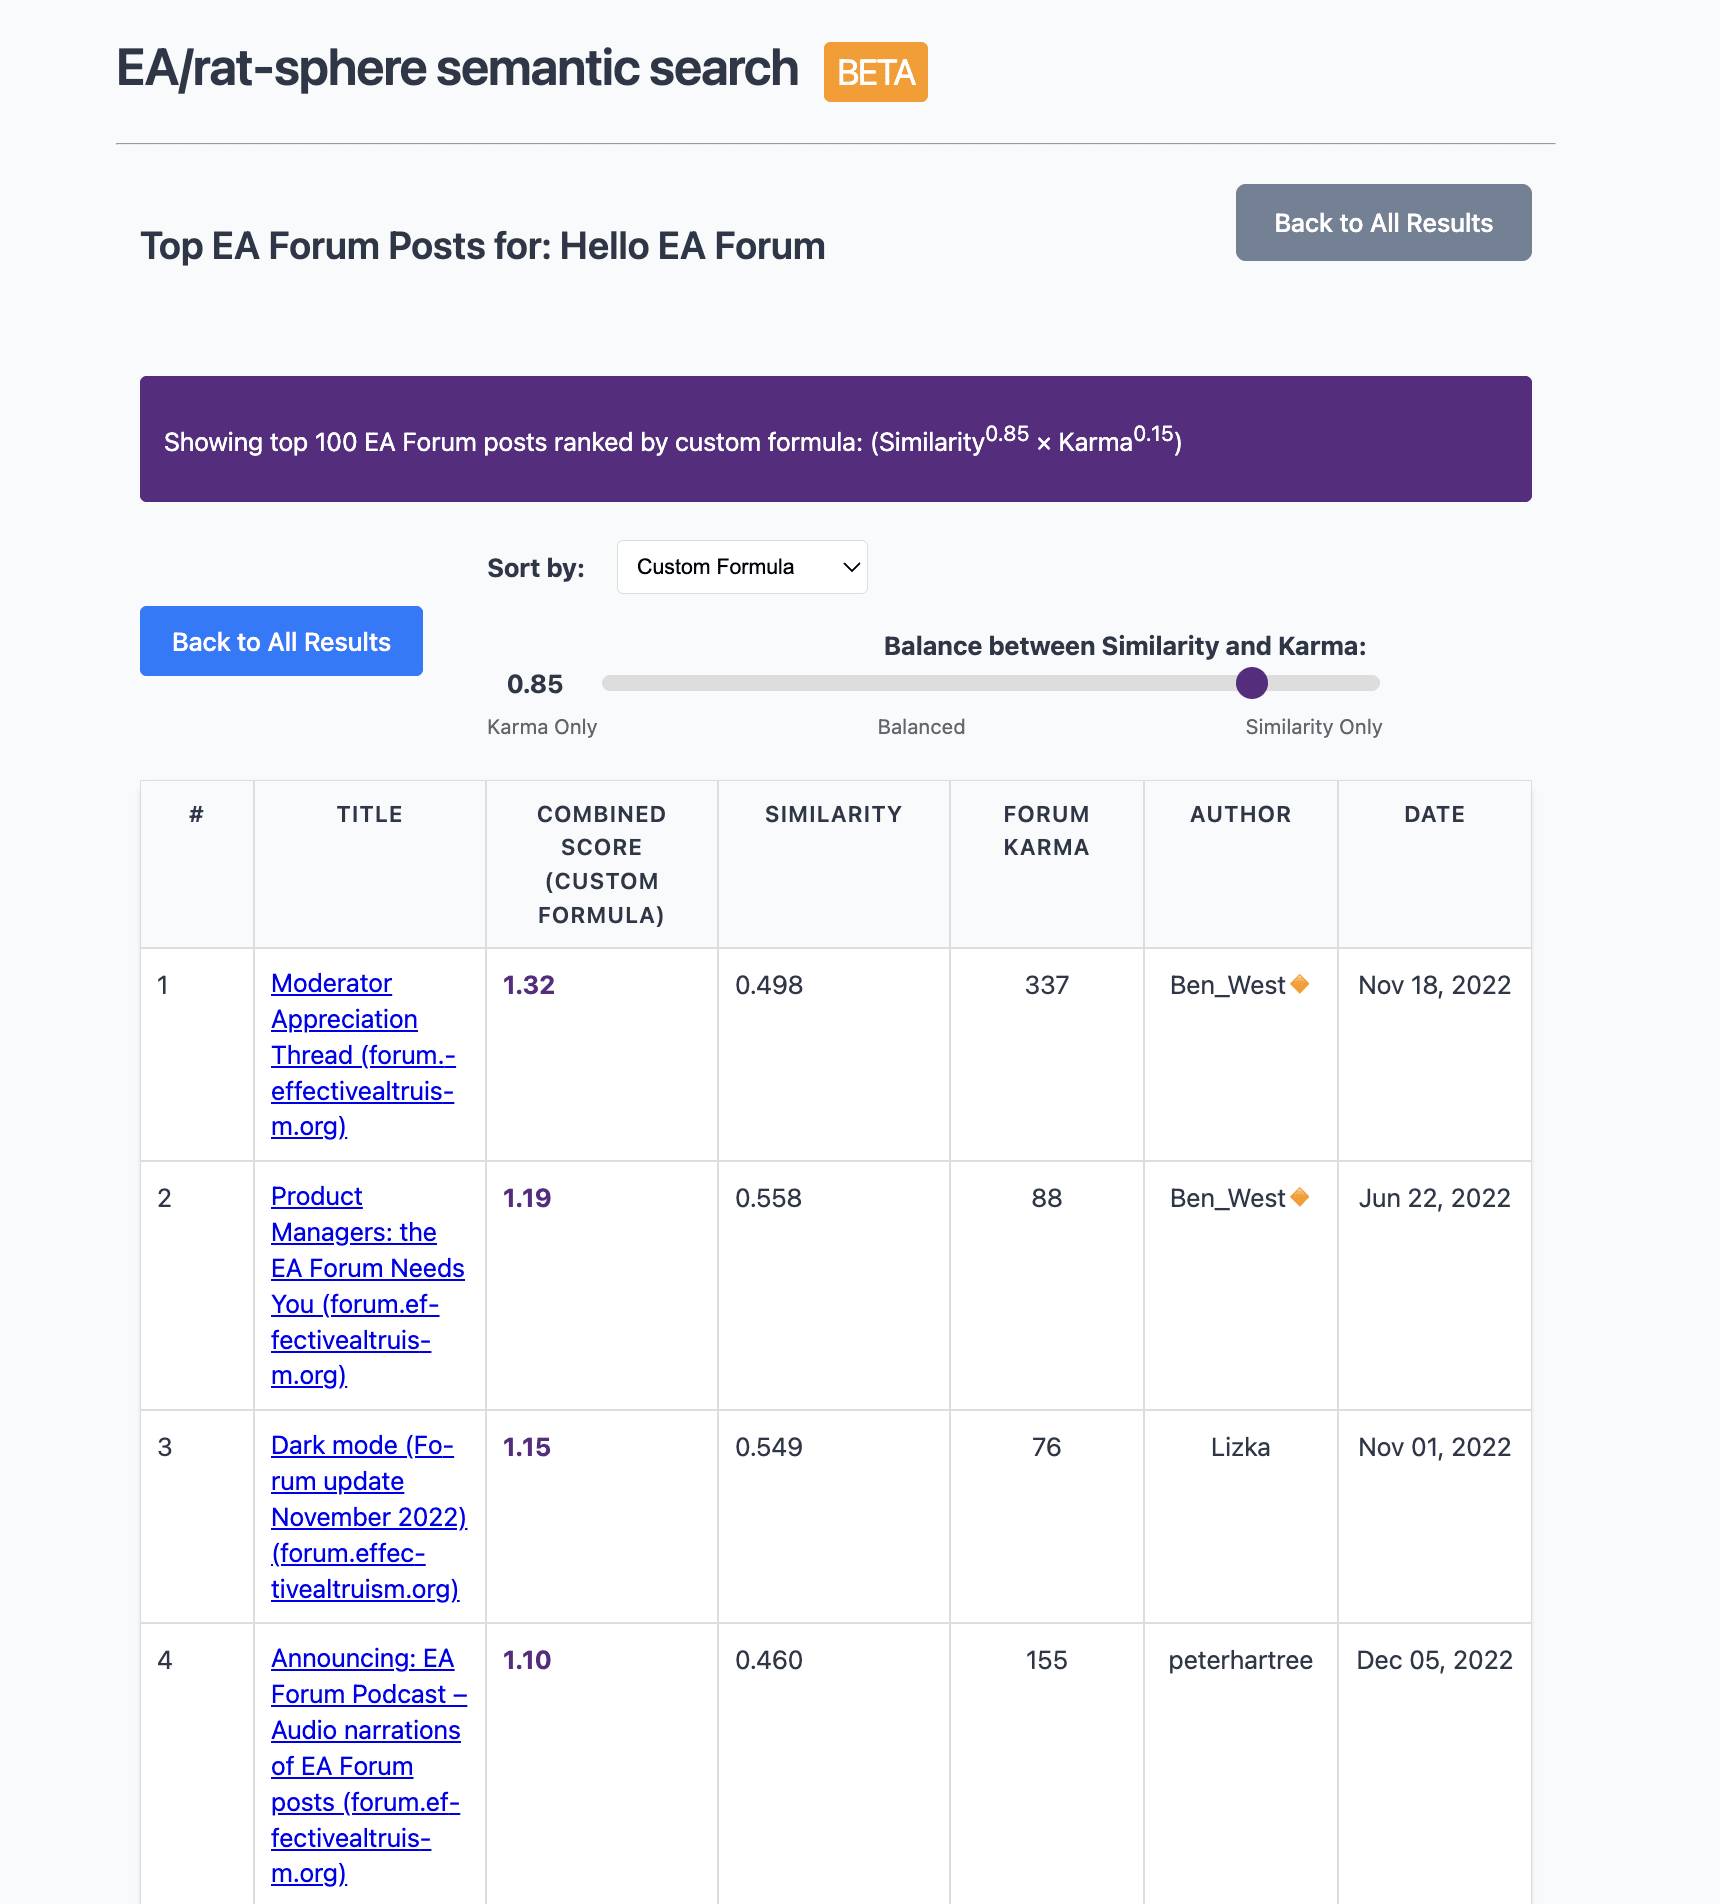Click the blue Back to All Results button
Screen dimensions: 1720x1904
tap(281, 641)
